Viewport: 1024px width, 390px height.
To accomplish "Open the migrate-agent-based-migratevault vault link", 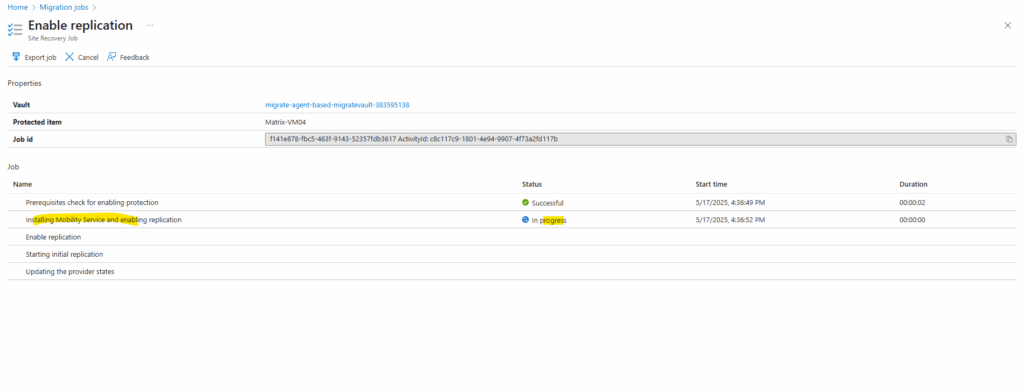I will tap(337, 105).
